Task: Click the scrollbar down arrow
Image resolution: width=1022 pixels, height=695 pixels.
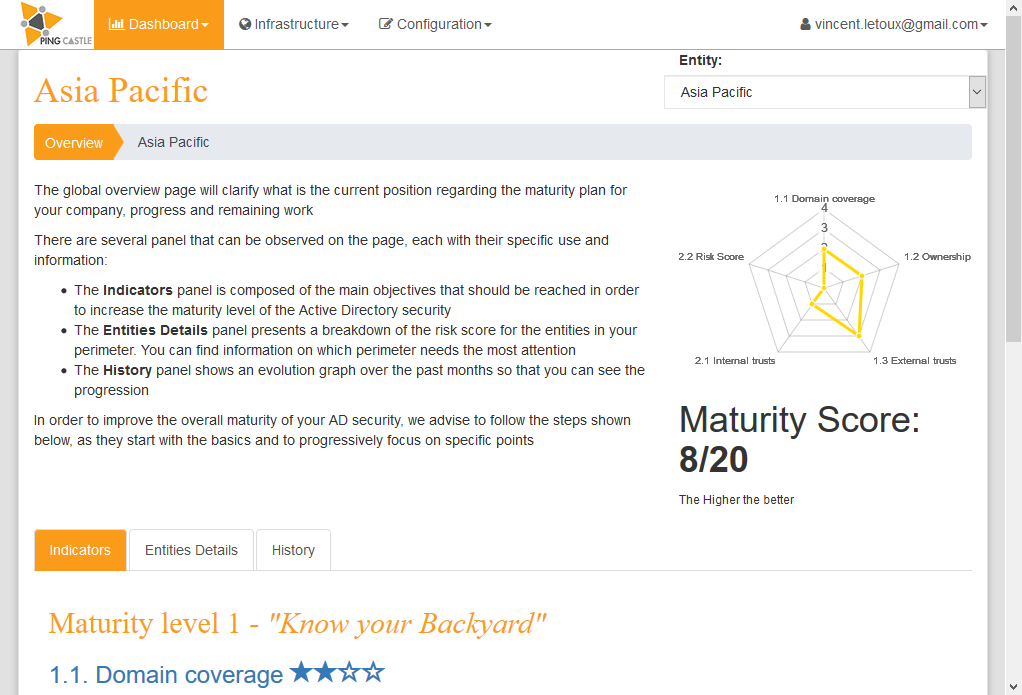Action: click(x=1014, y=687)
